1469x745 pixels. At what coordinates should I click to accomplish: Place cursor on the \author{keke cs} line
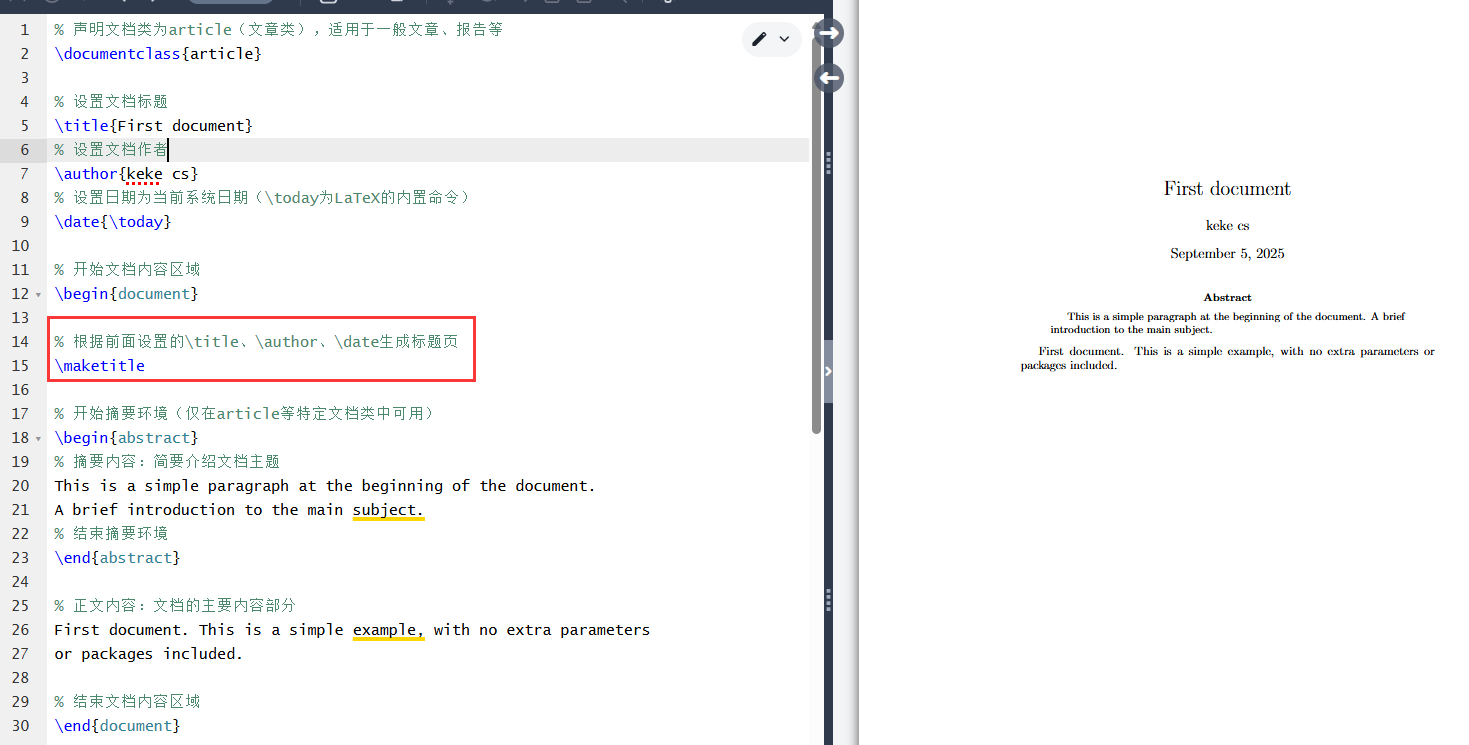126,174
